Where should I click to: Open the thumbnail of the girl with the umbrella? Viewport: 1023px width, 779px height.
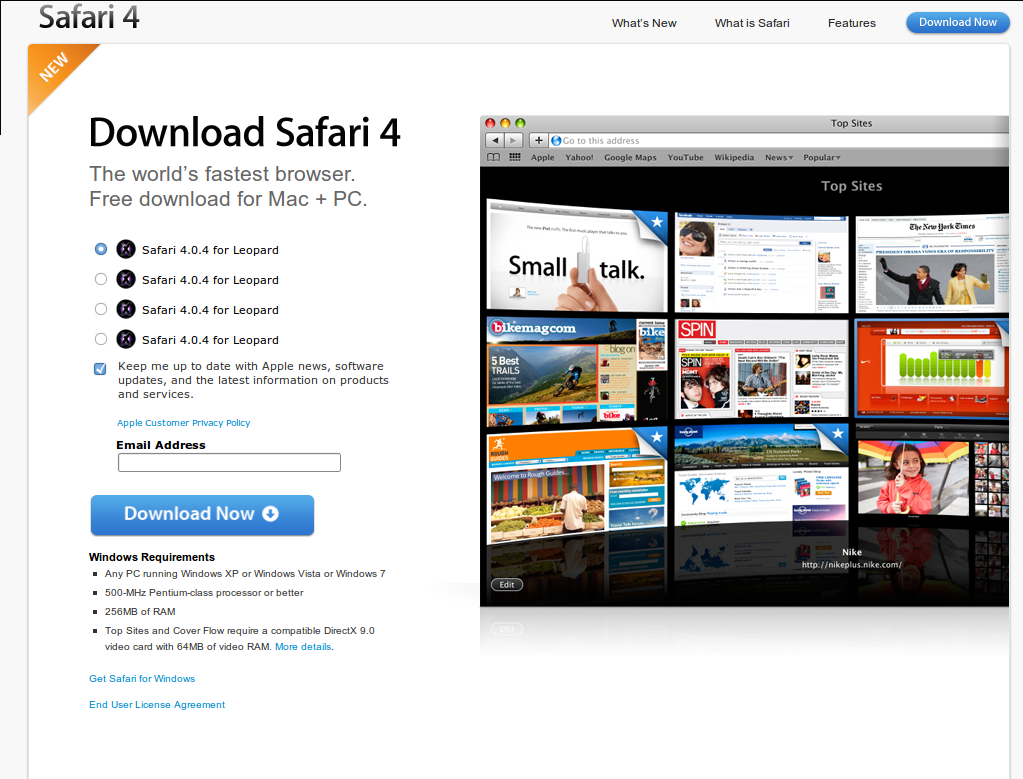[x=932, y=472]
